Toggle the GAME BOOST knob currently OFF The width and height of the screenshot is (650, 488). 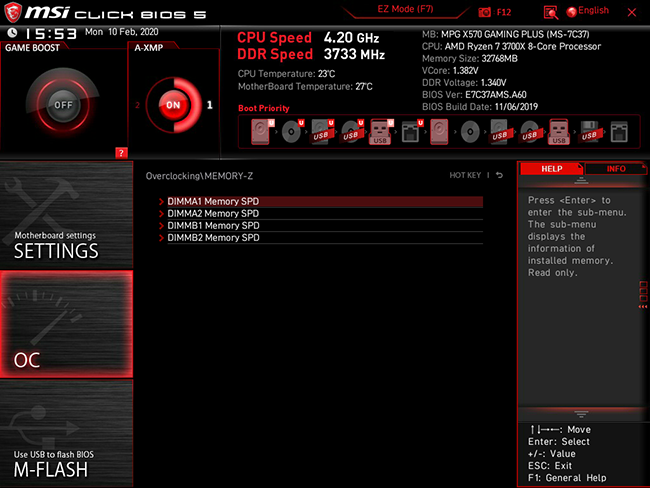tap(63, 105)
